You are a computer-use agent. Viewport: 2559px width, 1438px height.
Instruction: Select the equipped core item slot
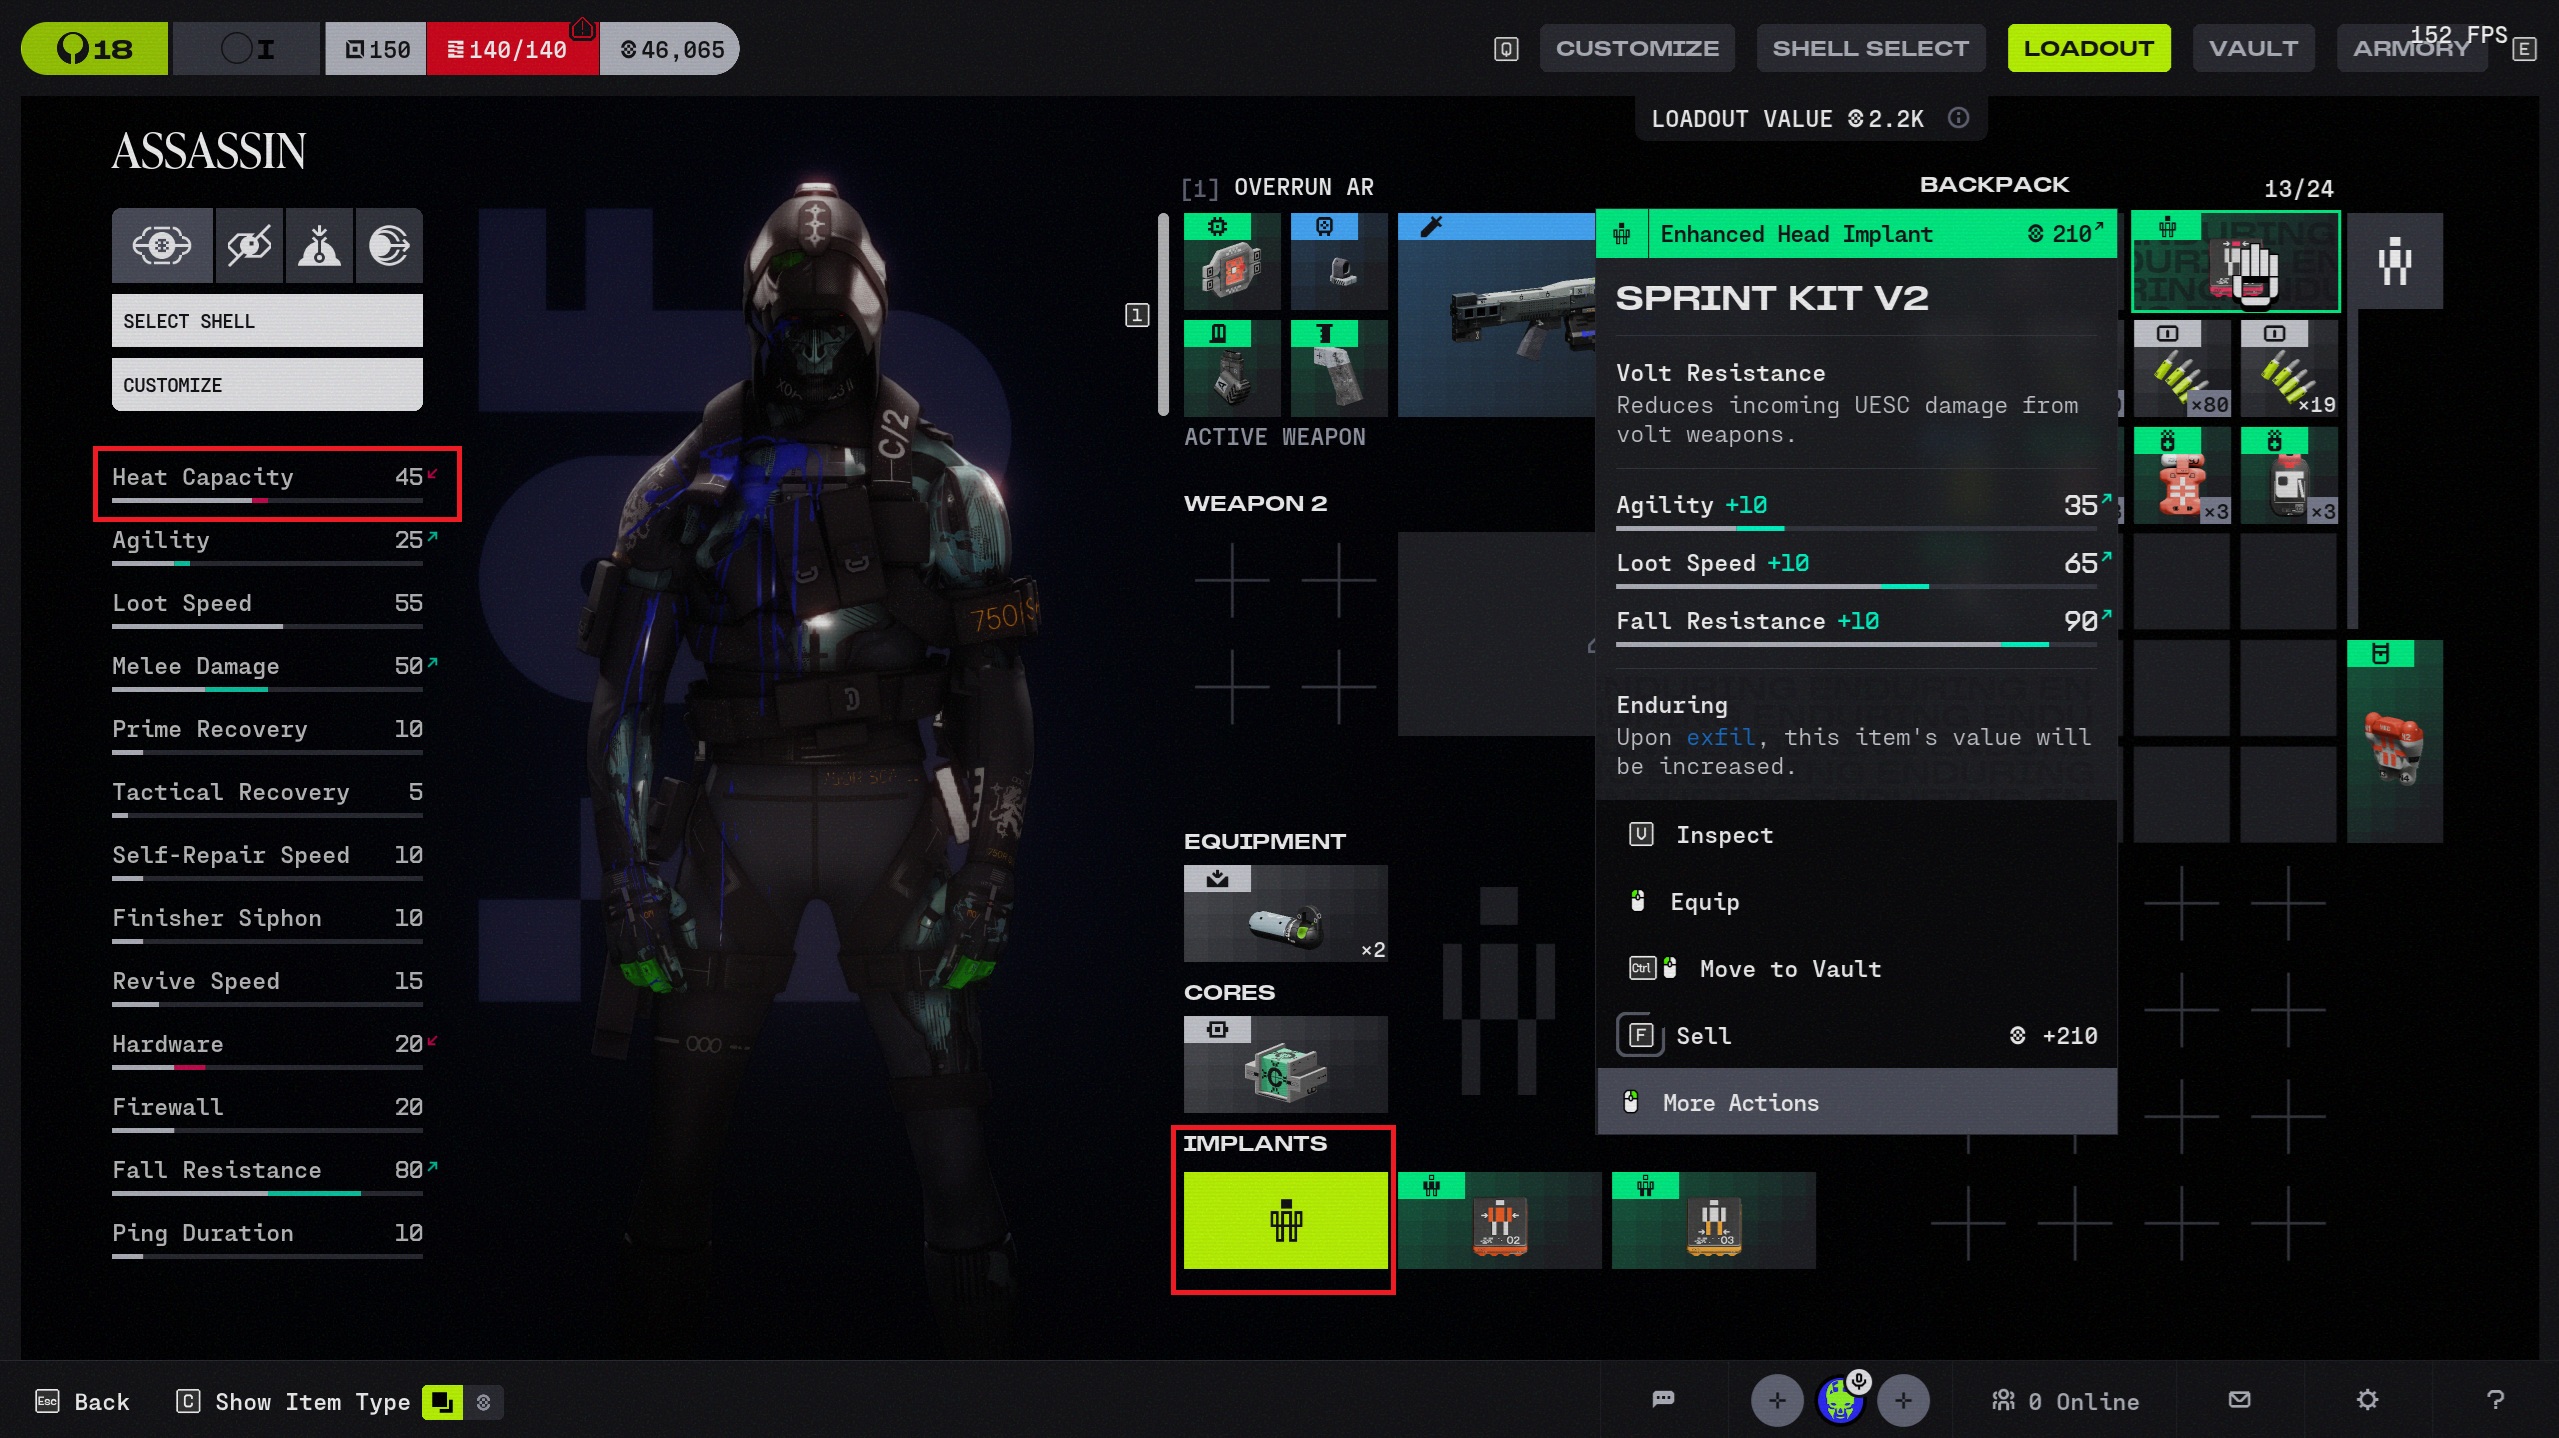(x=1285, y=1065)
